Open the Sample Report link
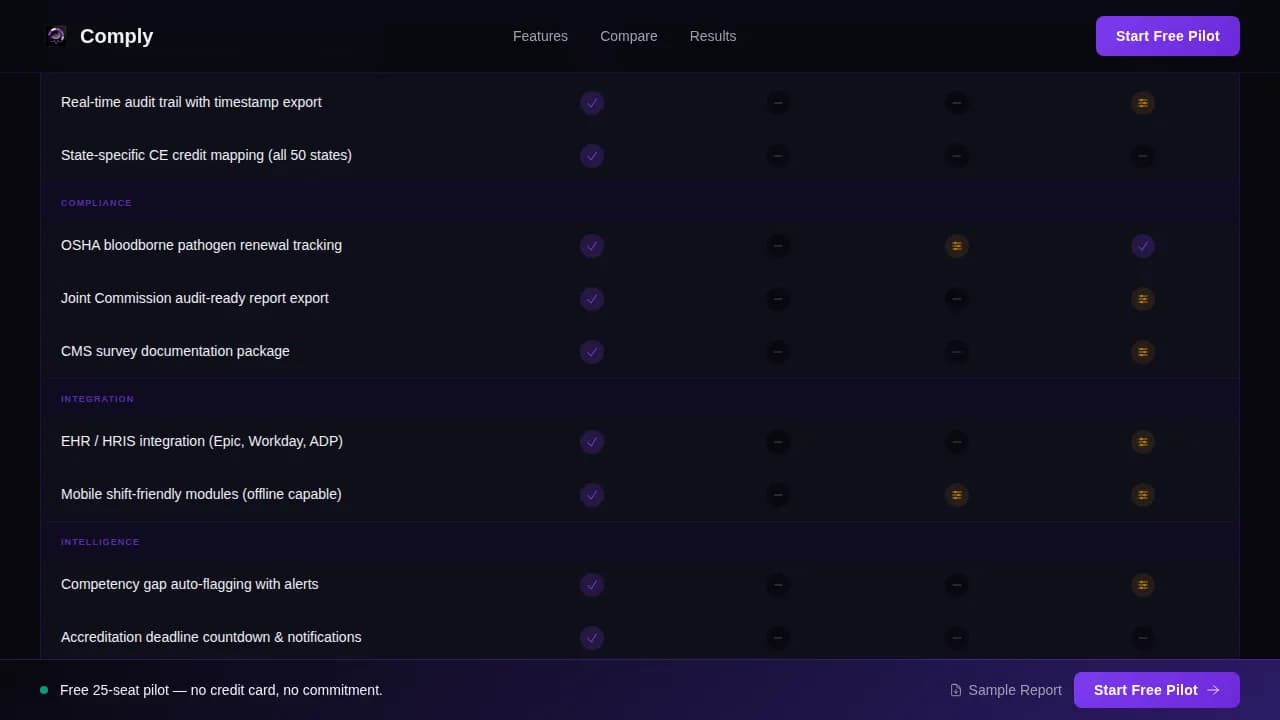 tap(1006, 690)
